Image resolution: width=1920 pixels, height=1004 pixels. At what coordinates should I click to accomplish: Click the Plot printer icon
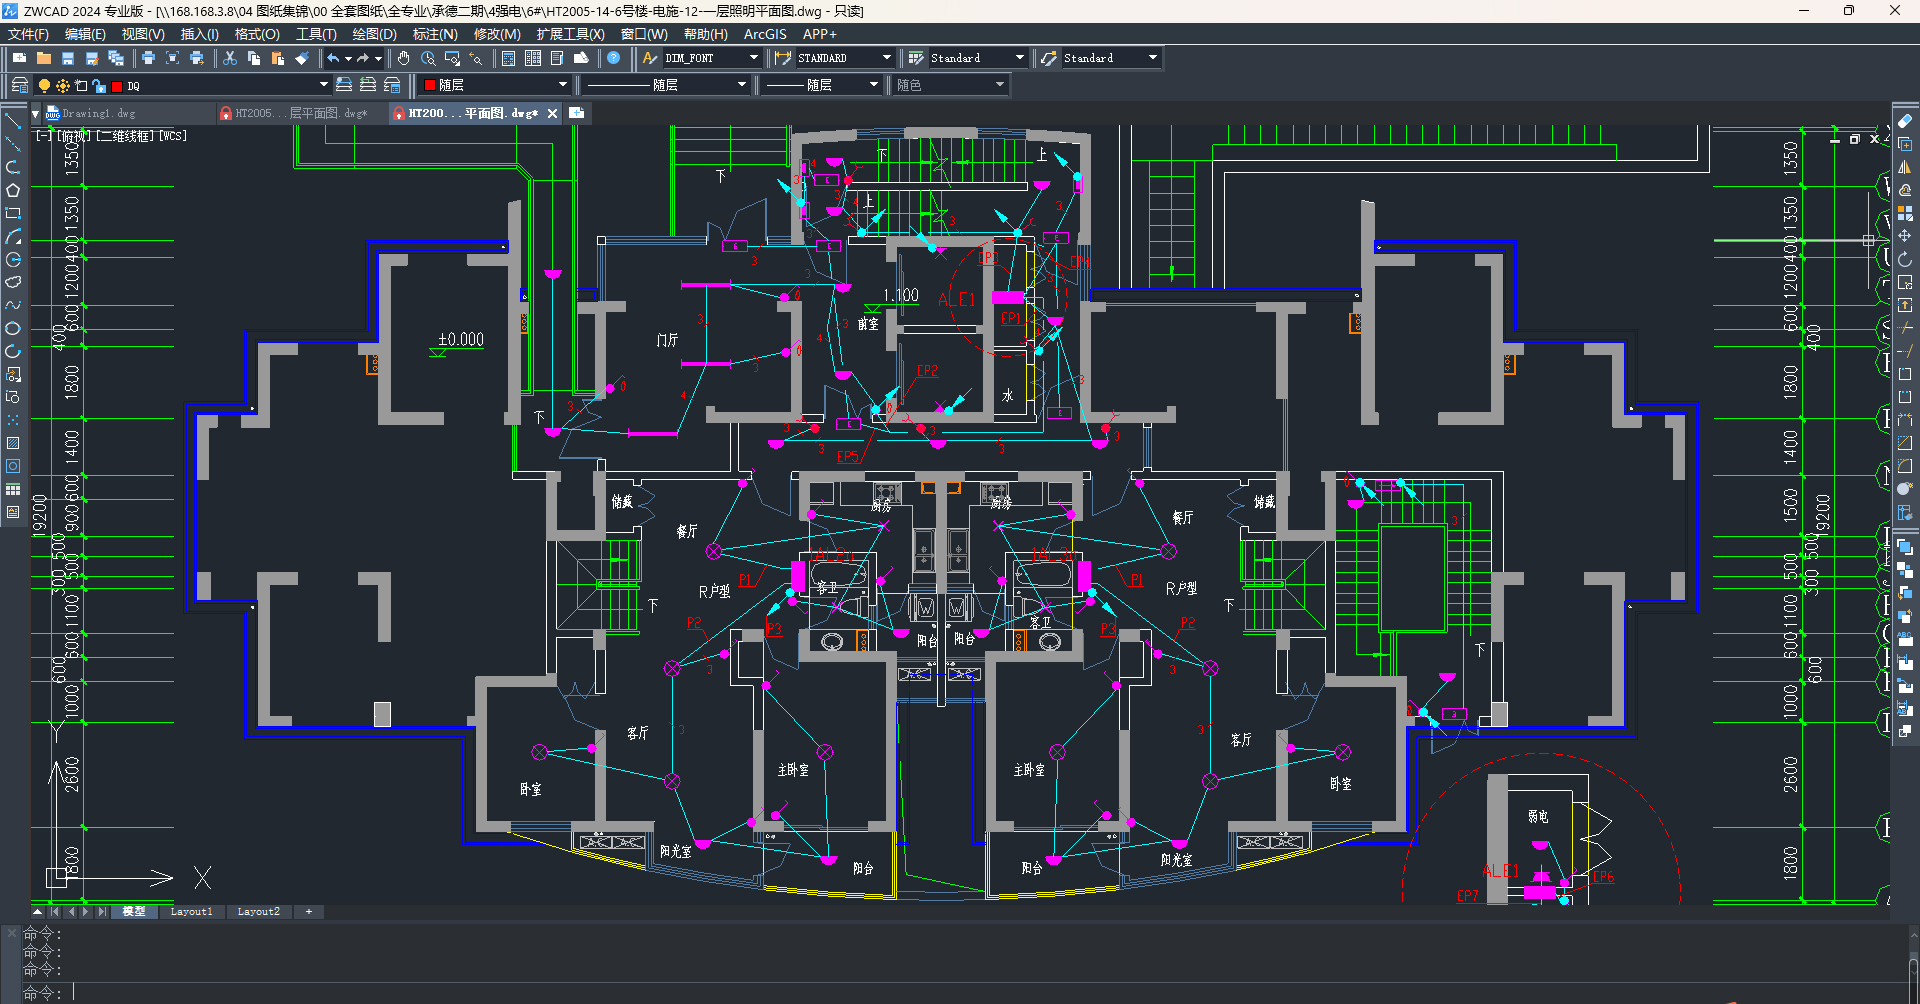click(148, 58)
